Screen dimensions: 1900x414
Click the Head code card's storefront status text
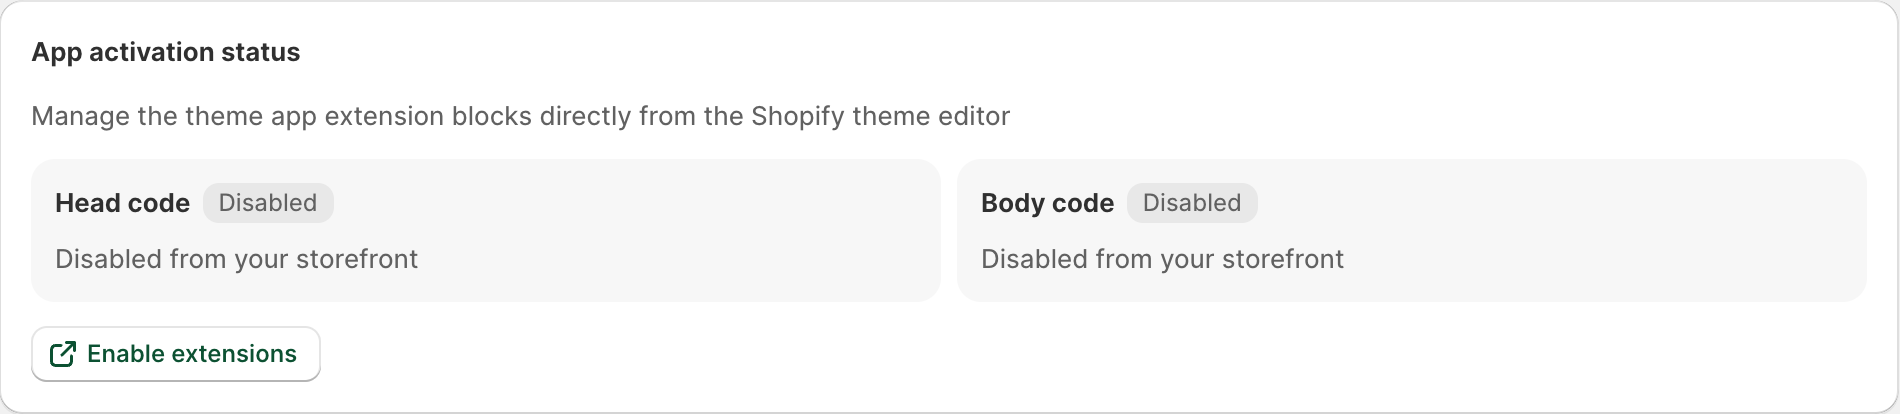point(236,259)
